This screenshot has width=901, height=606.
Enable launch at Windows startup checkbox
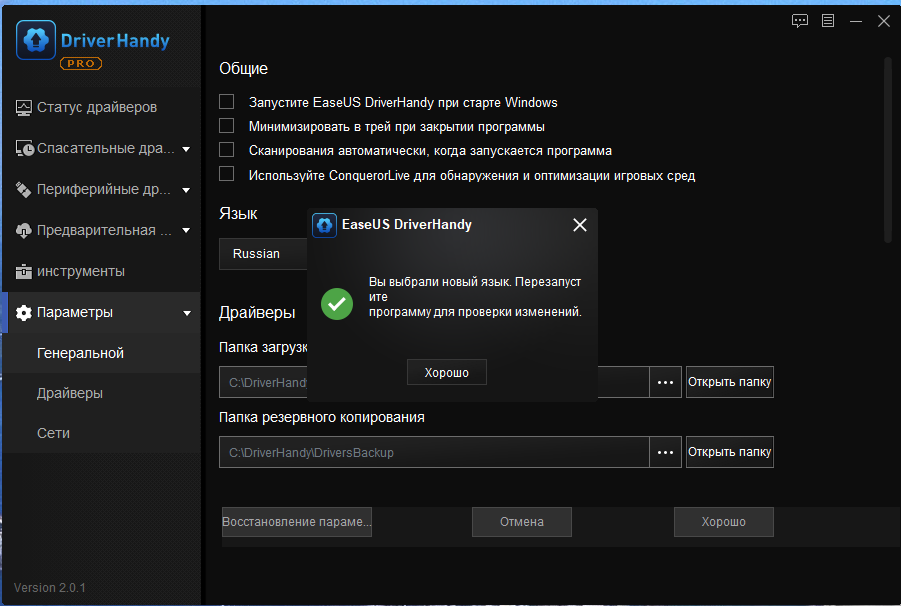pyautogui.click(x=226, y=102)
